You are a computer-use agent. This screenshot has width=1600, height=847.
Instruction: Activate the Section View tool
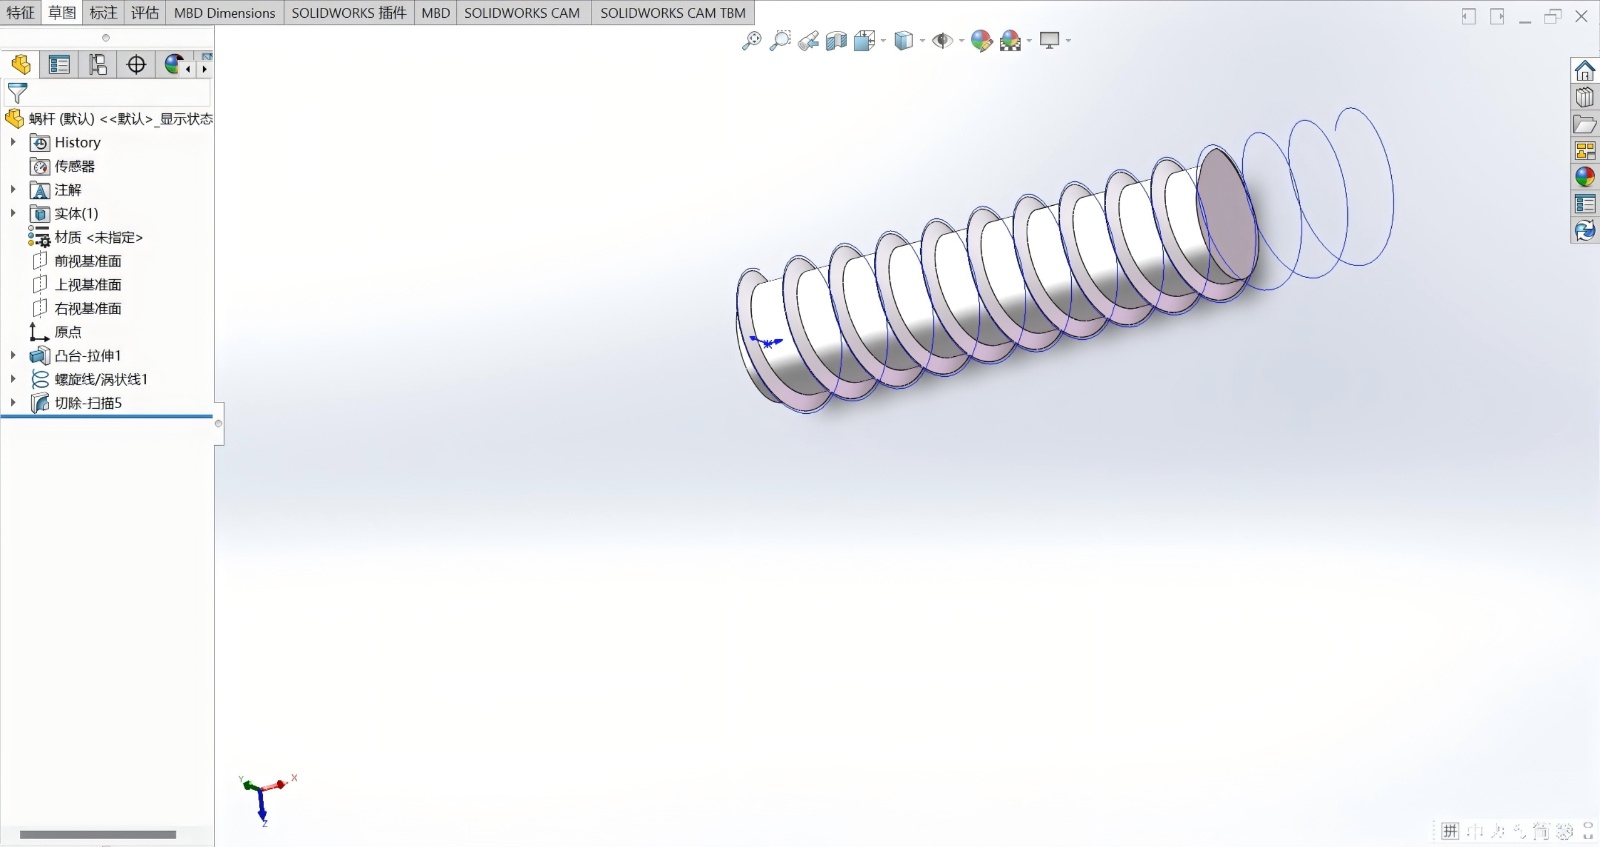[836, 41]
